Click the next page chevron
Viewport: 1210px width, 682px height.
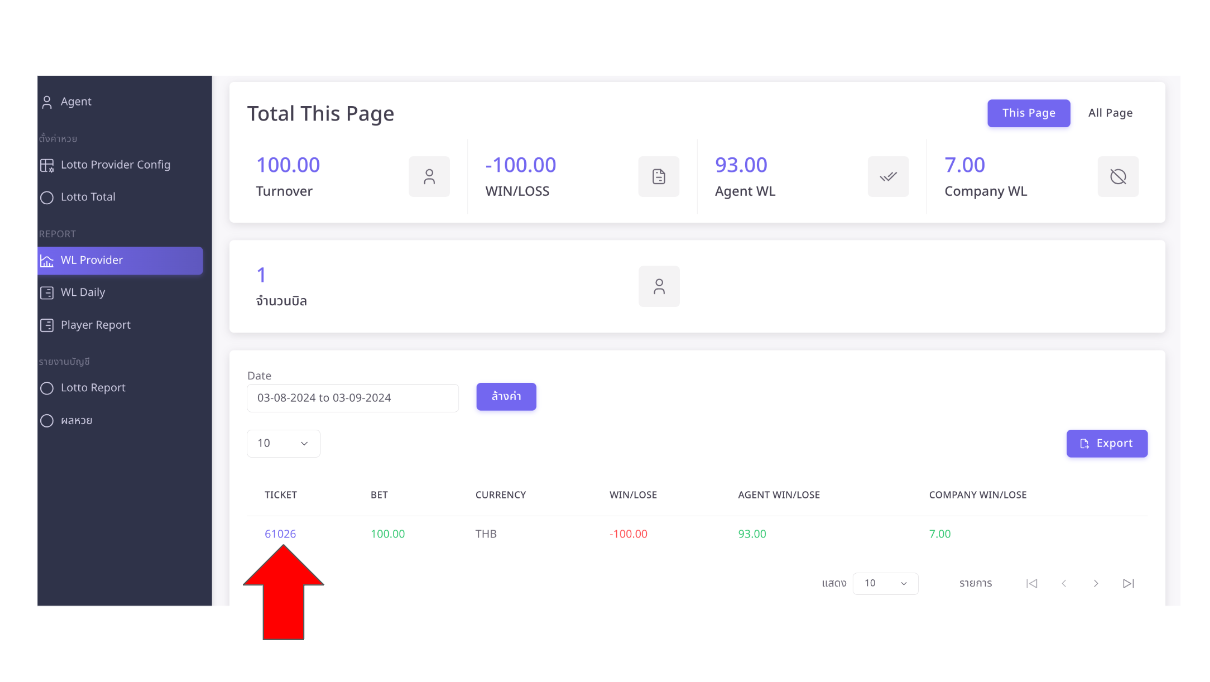pos(1096,584)
